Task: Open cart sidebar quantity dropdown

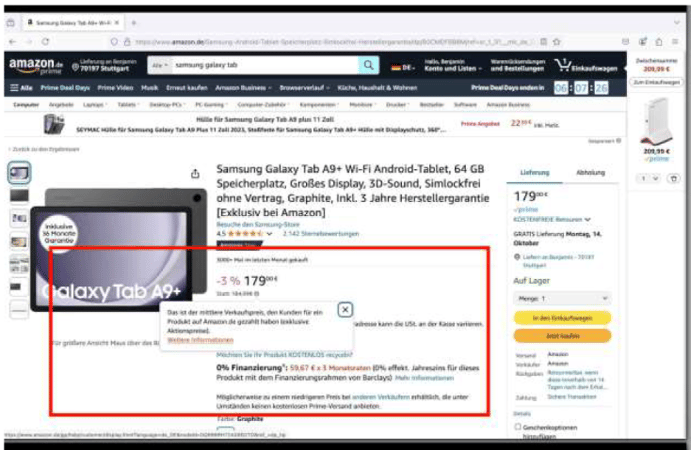Action: 649,179
